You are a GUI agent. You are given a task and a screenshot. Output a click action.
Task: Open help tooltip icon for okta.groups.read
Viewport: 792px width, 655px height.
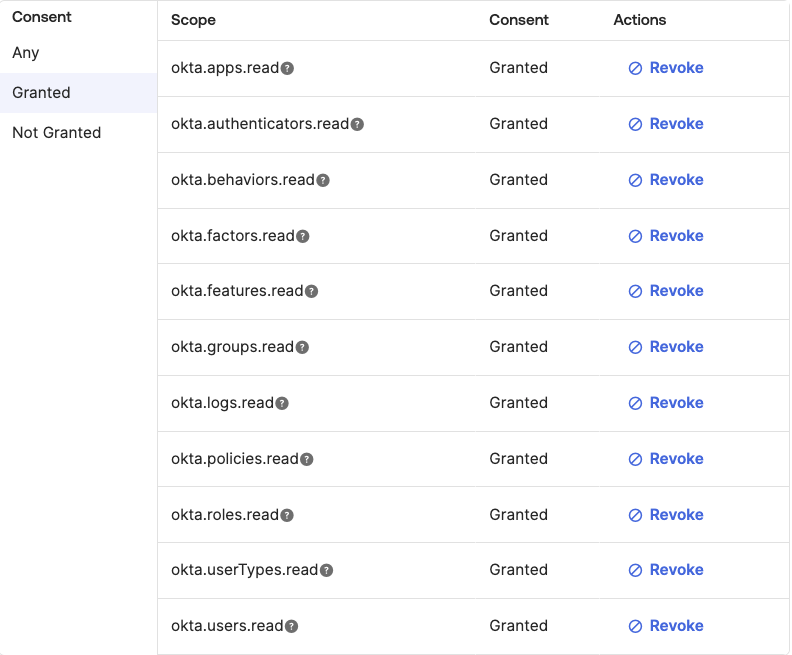click(x=302, y=347)
